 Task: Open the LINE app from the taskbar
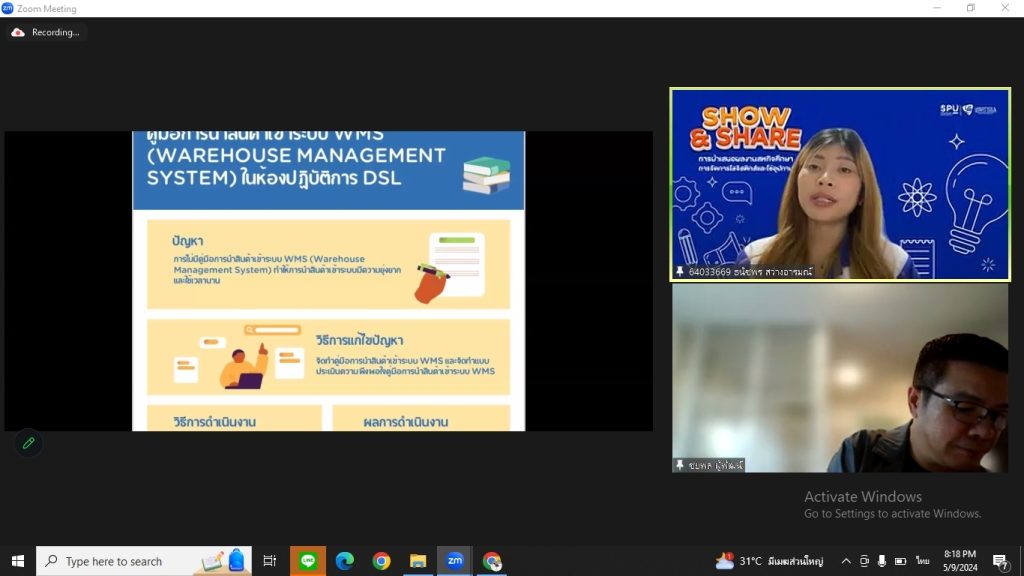coord(308,561)
